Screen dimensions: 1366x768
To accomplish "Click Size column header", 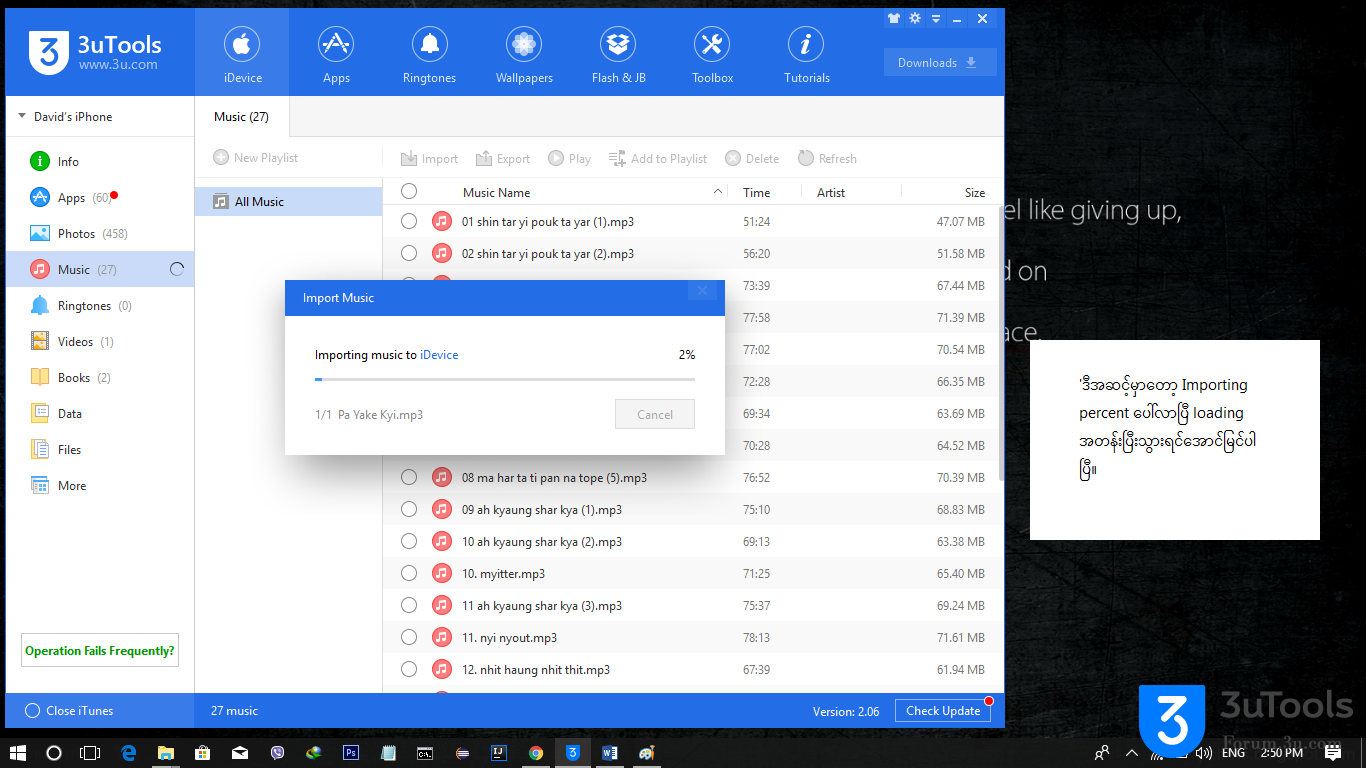I will (974, 192).
